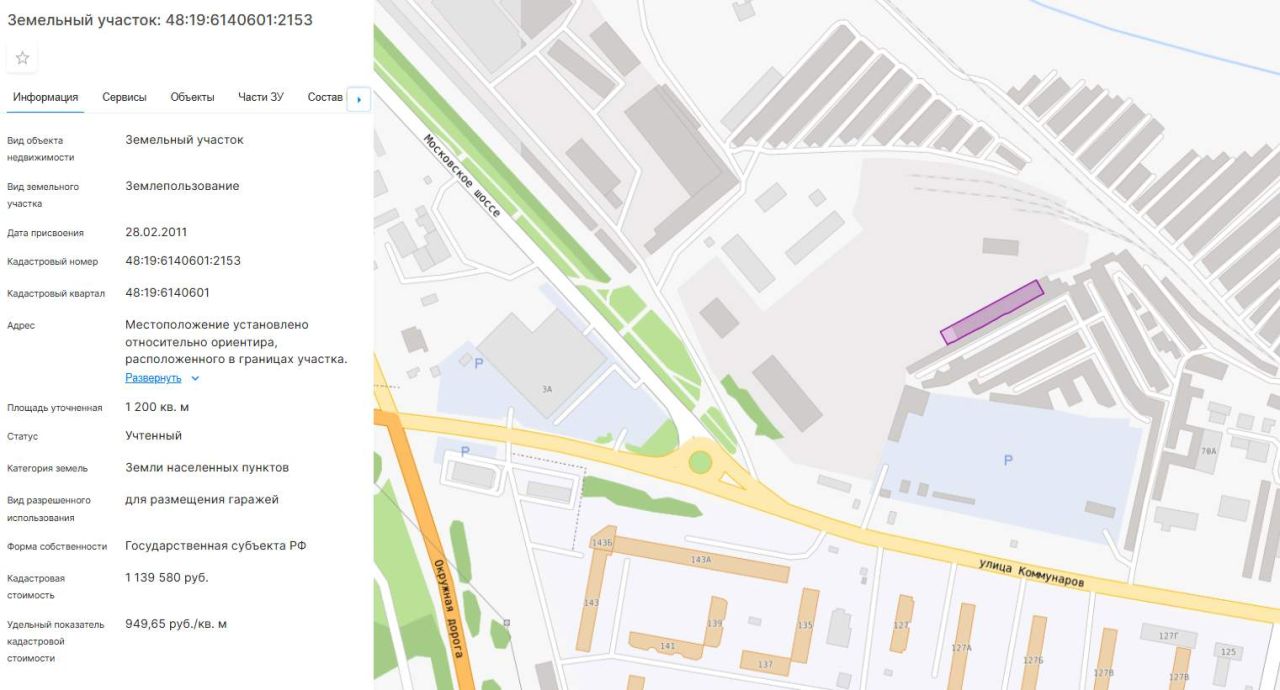Click the Московское шоссе street label
Screen dimensions: 1280x690
[x=462, y=175]
